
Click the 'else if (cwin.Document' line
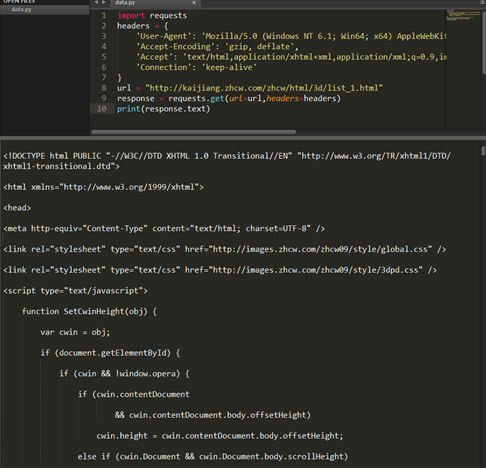point(213,456)
